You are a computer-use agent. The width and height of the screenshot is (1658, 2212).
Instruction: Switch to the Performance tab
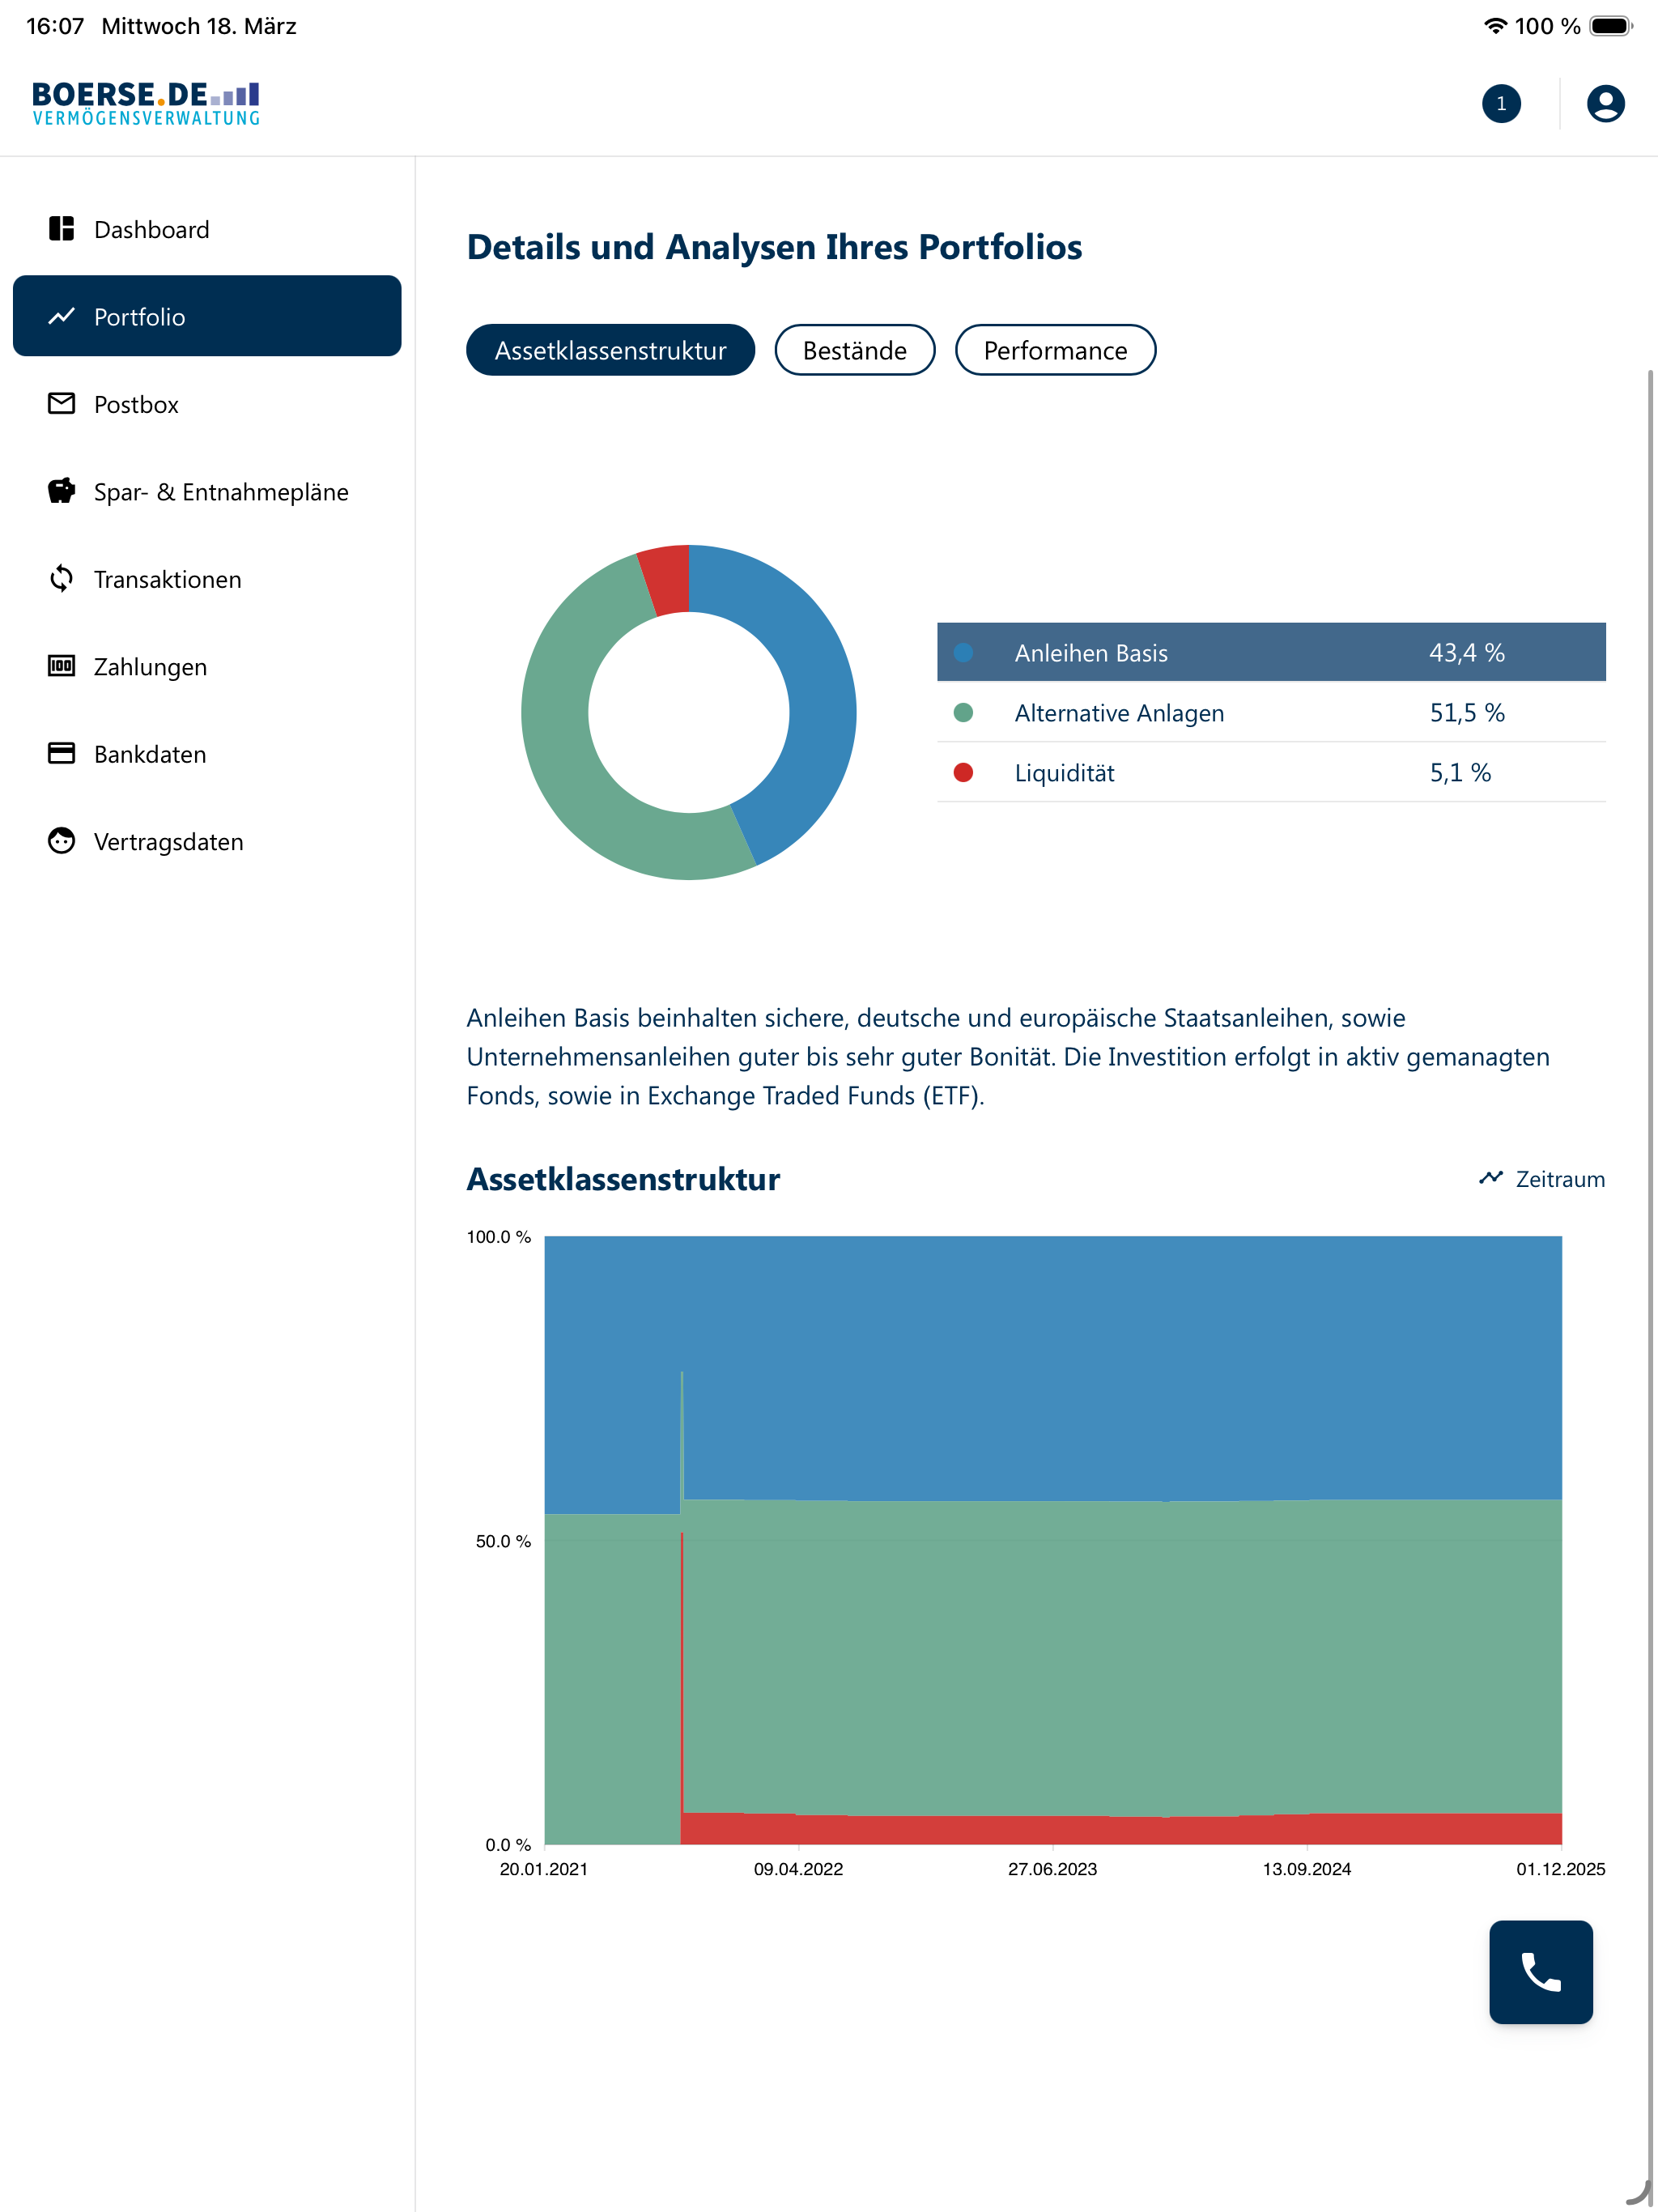(x=1055, y=350)
